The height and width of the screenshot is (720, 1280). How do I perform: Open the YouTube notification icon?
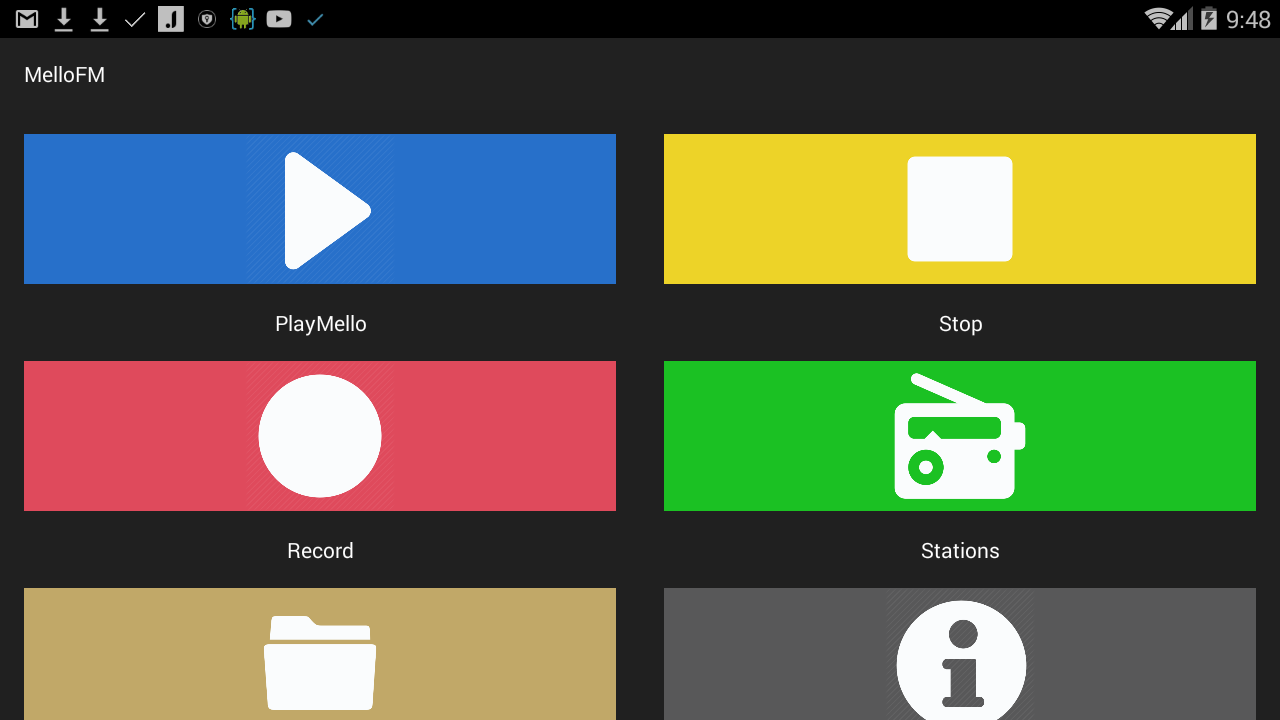pos(279,19)
